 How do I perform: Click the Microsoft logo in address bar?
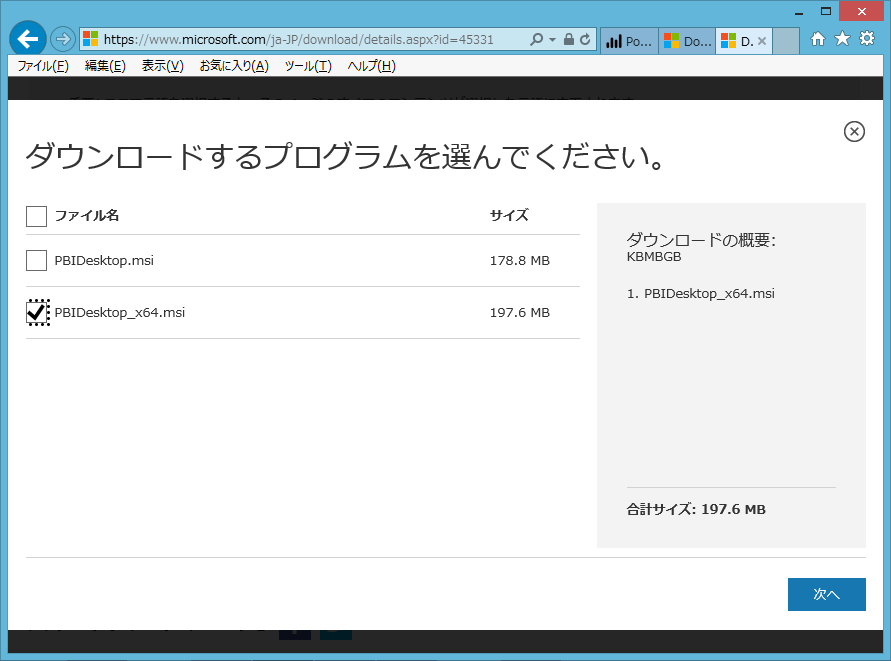90,39
